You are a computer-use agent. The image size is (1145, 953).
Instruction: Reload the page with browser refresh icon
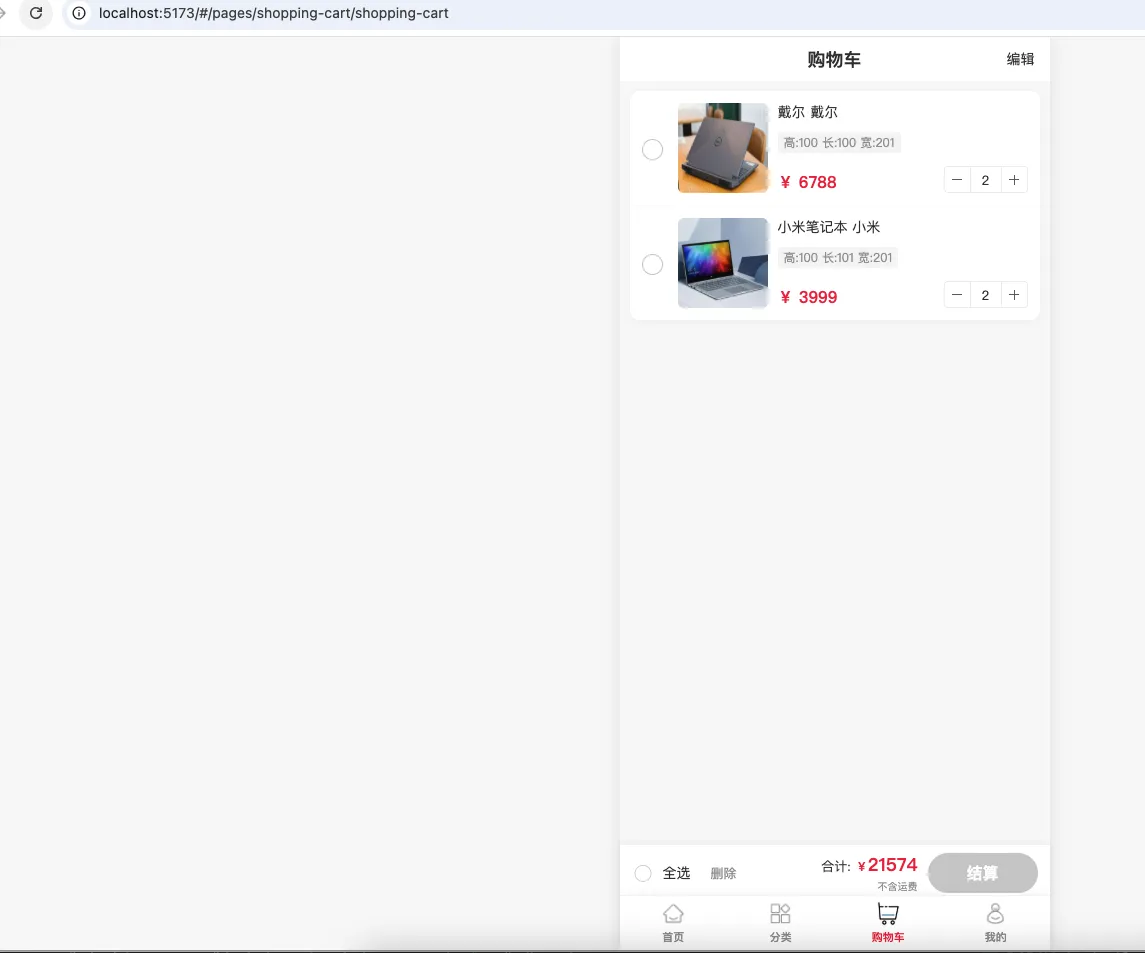coord(36,14)
